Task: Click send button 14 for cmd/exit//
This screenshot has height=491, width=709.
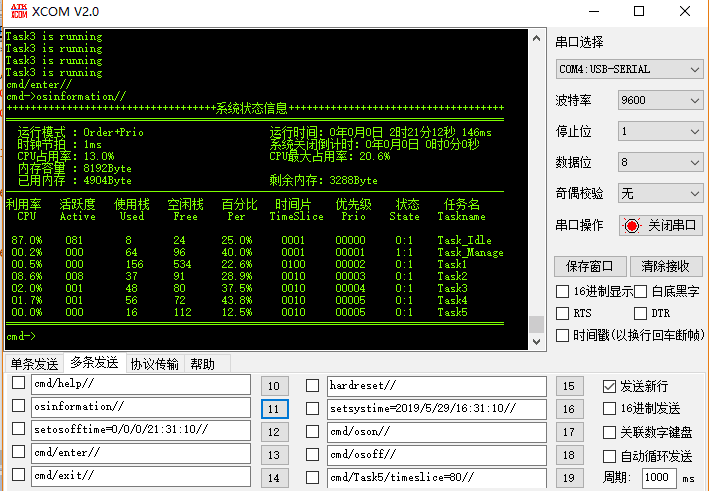Action: 274,478
